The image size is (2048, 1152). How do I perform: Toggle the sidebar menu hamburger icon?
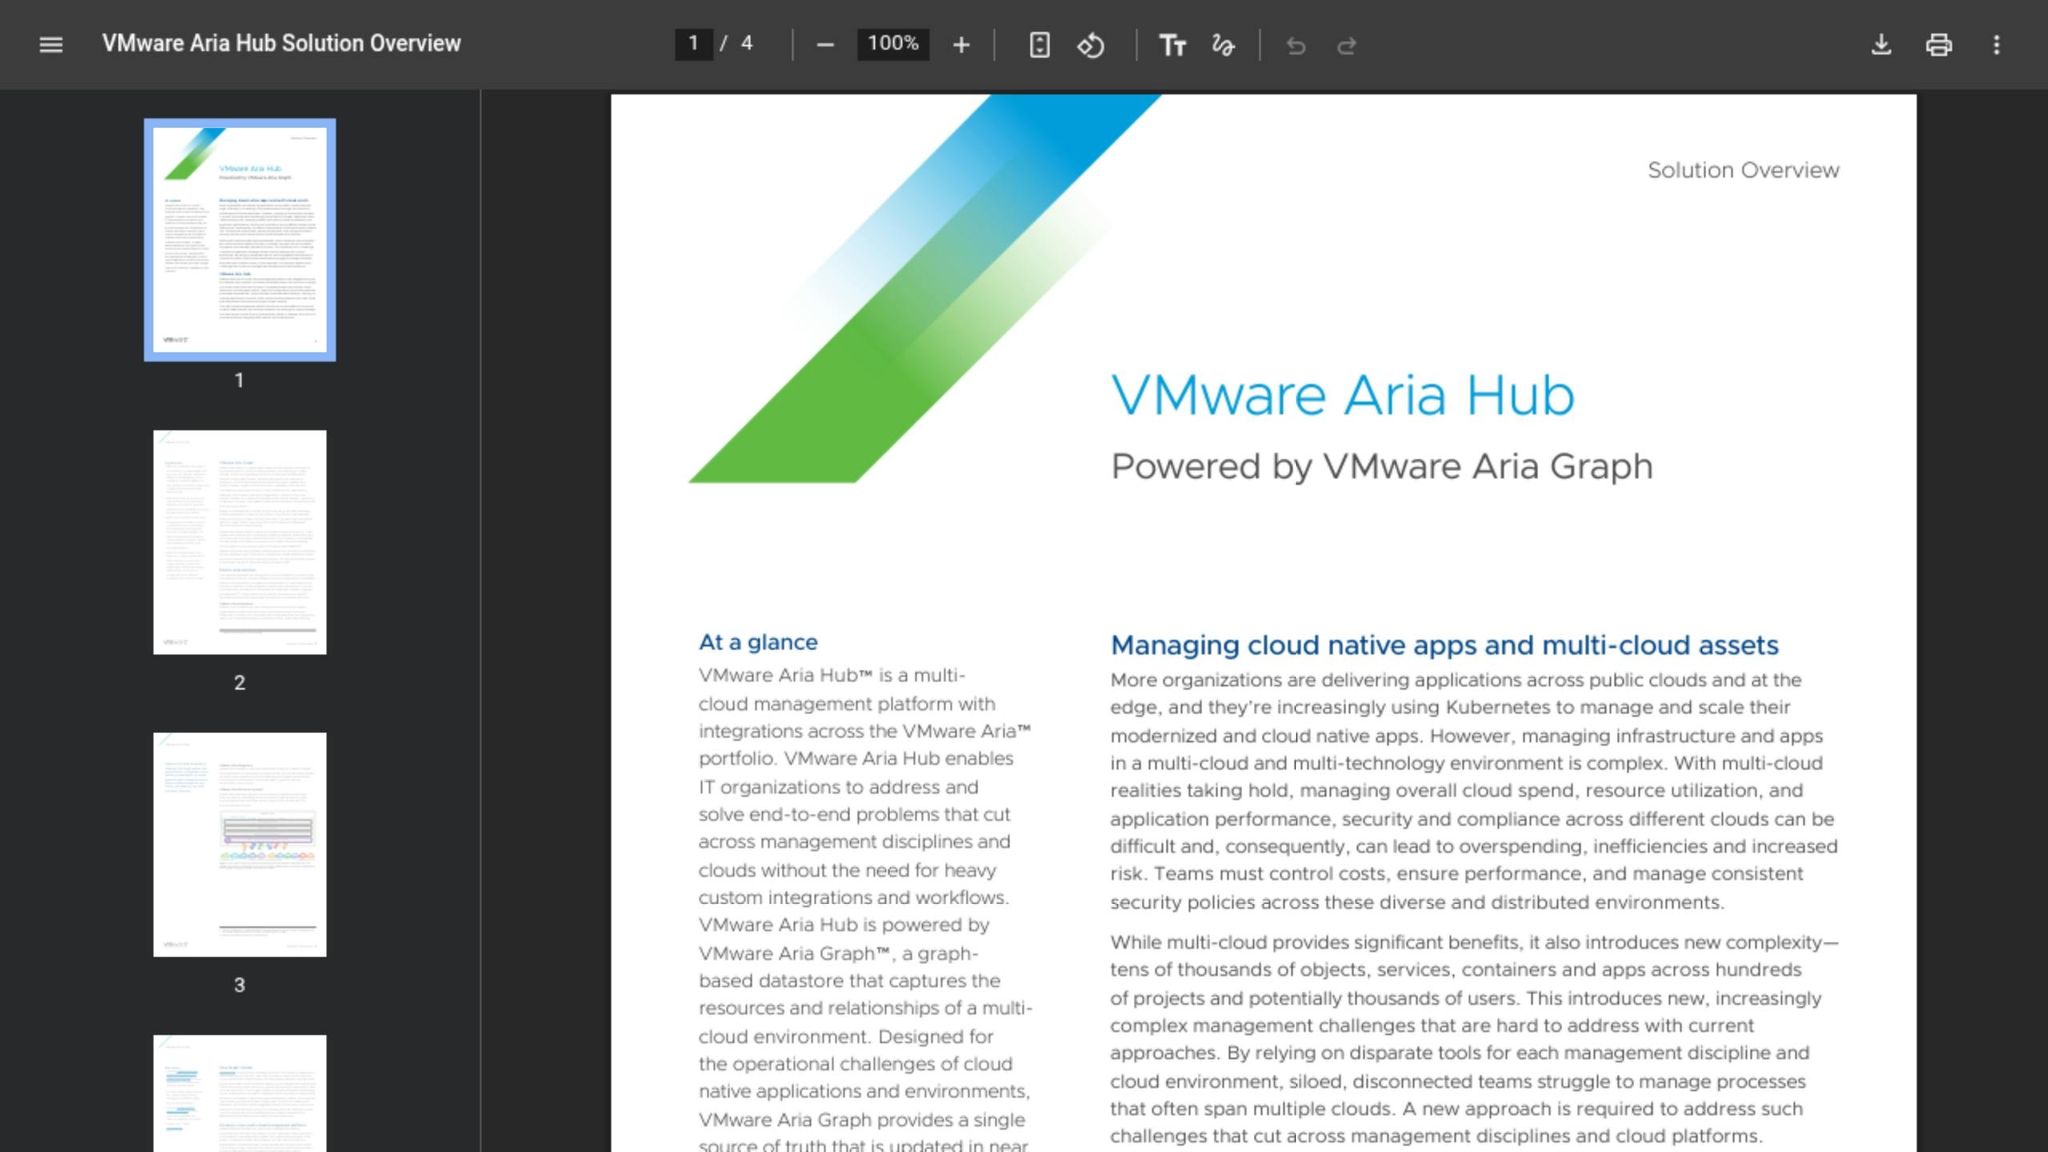[51, 44]
